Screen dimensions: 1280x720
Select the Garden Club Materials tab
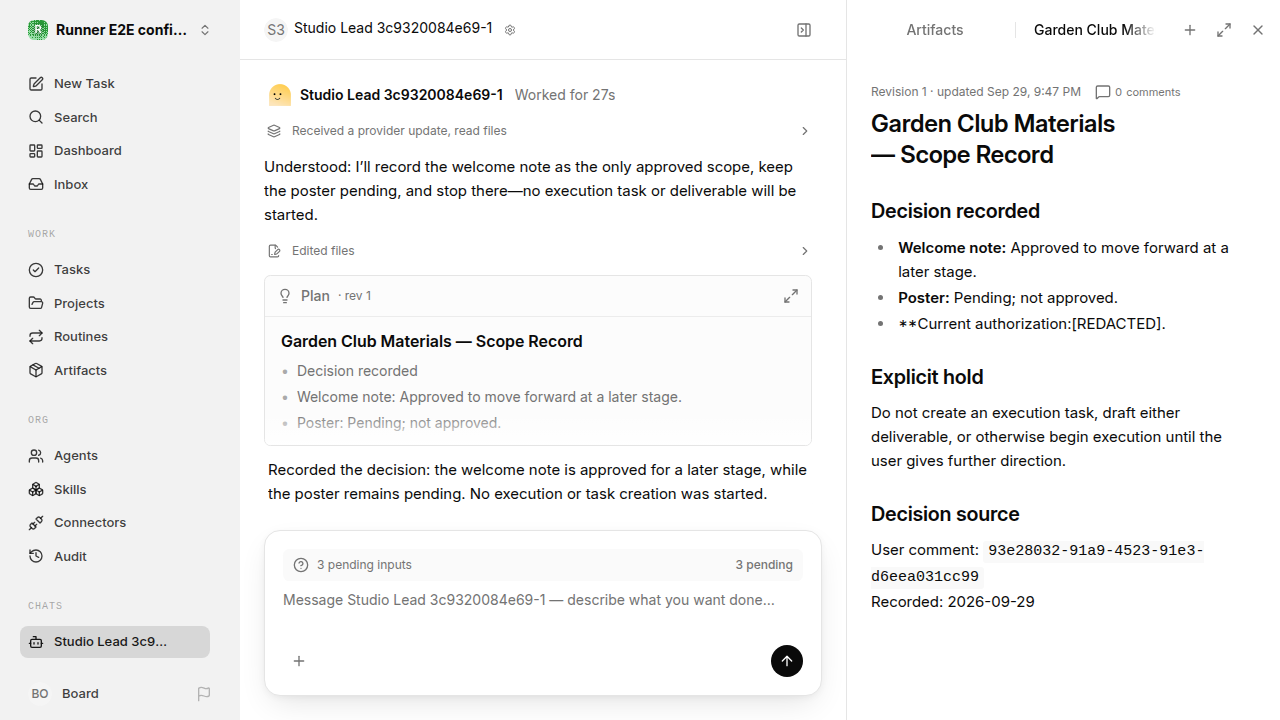tap(1094, 30)
